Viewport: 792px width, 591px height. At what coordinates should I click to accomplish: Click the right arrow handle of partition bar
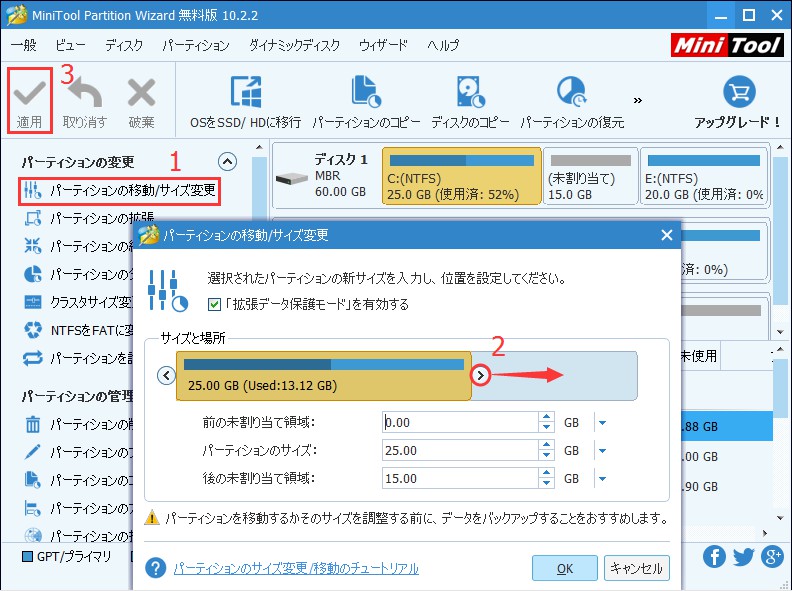pos(480,375)
